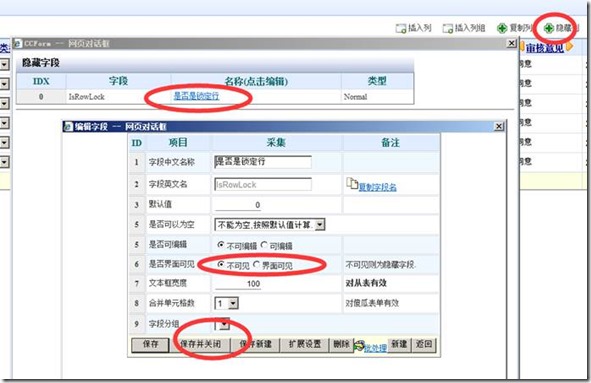Click the 不可见则为隐藏字段 note text
591x383 pixels.
pos(380,265)
